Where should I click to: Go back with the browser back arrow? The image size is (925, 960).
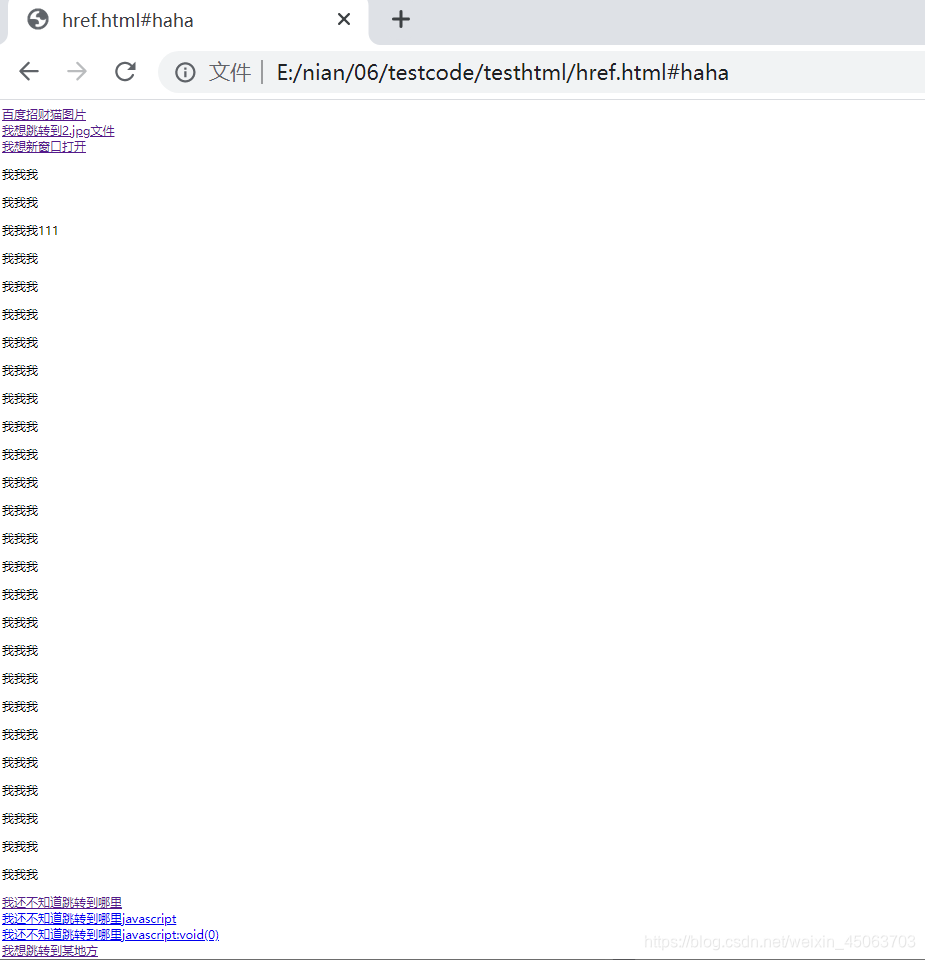pyautogui.click(x=29, y=72)
